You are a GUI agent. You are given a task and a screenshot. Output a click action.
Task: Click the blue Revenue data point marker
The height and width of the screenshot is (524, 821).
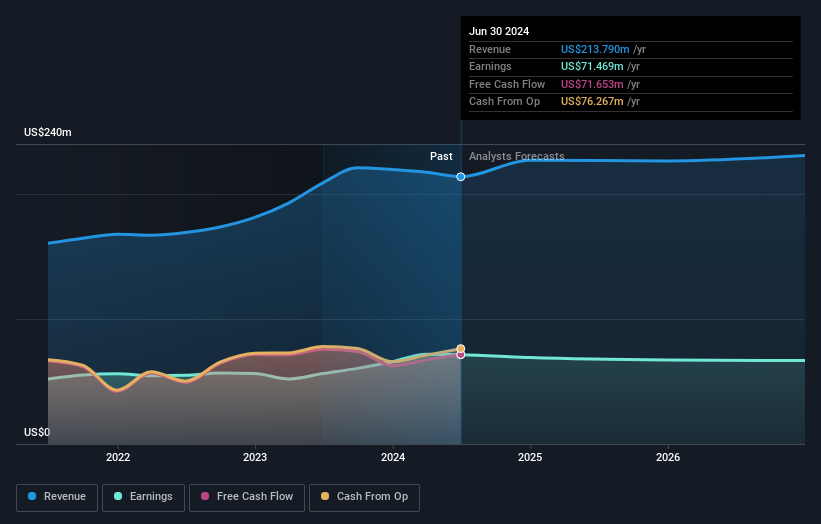[x=461, y=177]
